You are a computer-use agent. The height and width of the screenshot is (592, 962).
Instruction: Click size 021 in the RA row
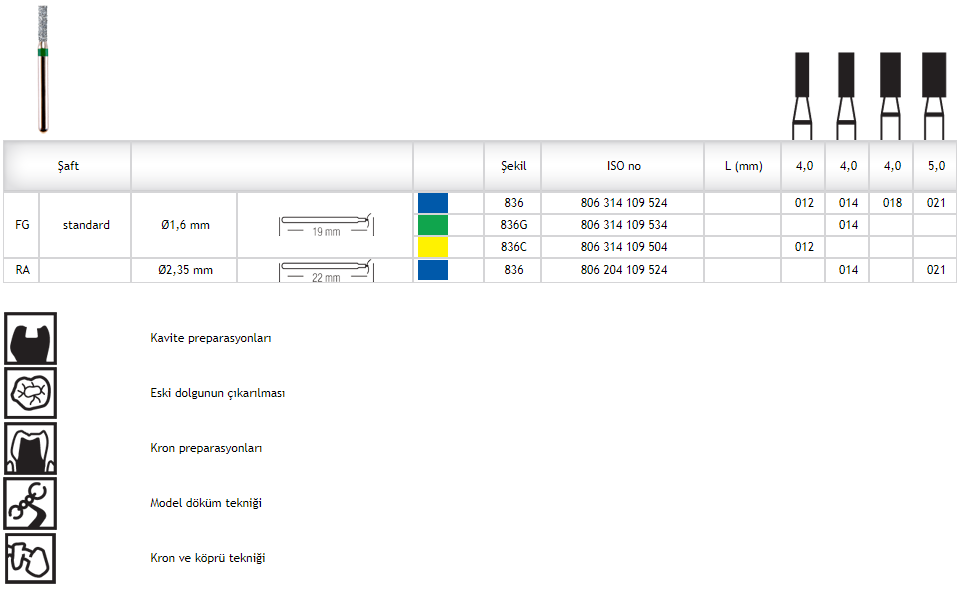936,270
